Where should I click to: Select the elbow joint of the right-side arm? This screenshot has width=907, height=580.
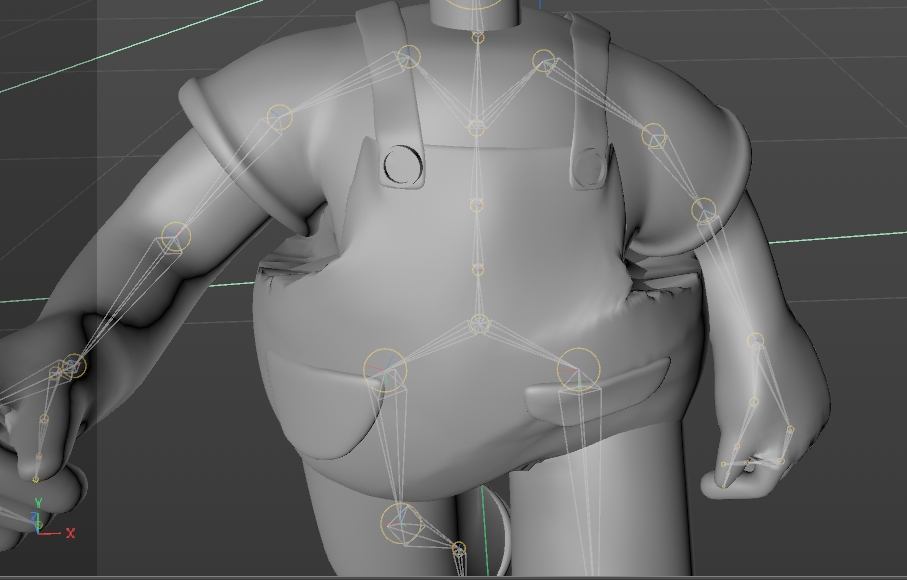click(704, 210)
